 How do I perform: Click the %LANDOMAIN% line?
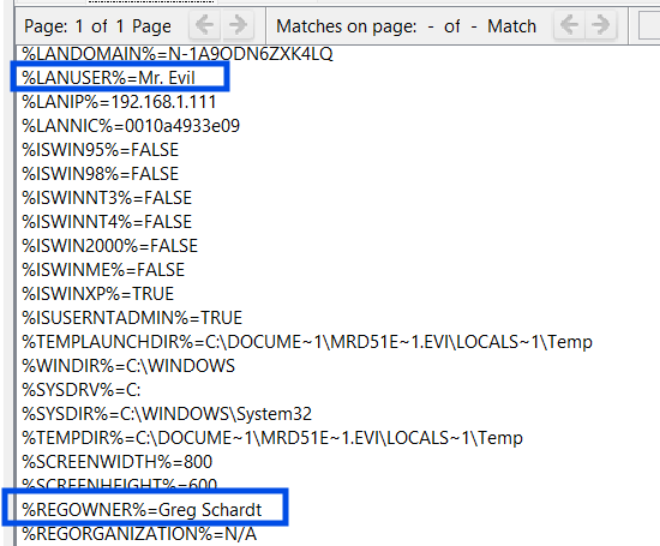[x=177, y=53]
